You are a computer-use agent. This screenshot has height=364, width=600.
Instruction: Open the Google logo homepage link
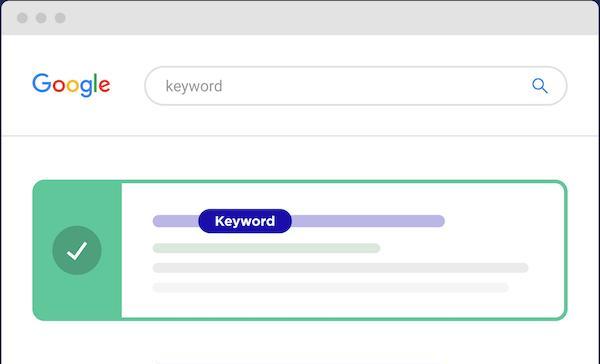point(71,85)
